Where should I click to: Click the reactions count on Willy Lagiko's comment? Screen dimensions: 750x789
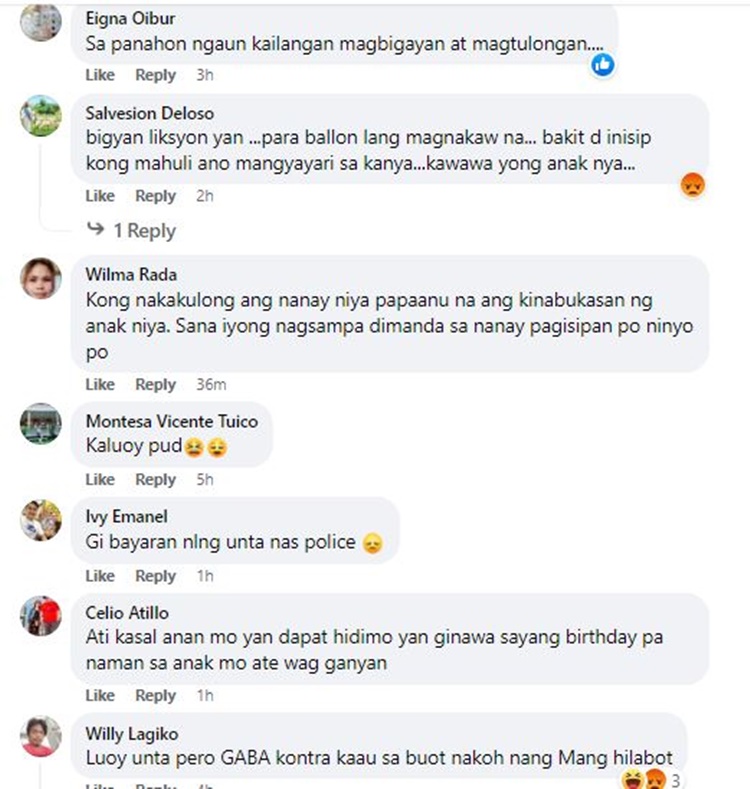click(676, 780)
